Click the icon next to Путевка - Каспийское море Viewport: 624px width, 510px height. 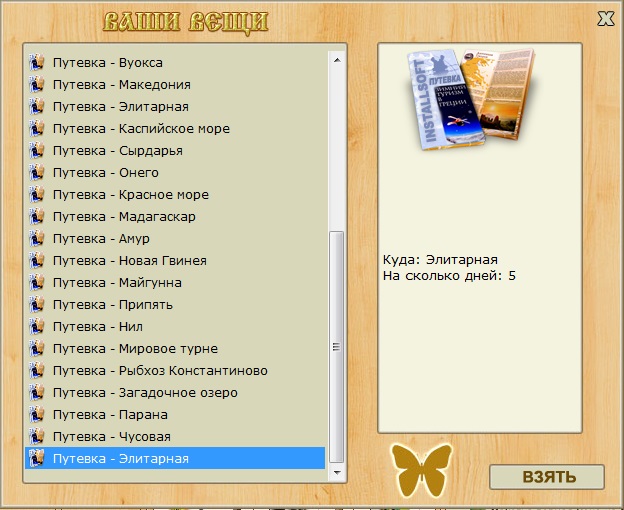pyautogui.click(x=37, y=128)
